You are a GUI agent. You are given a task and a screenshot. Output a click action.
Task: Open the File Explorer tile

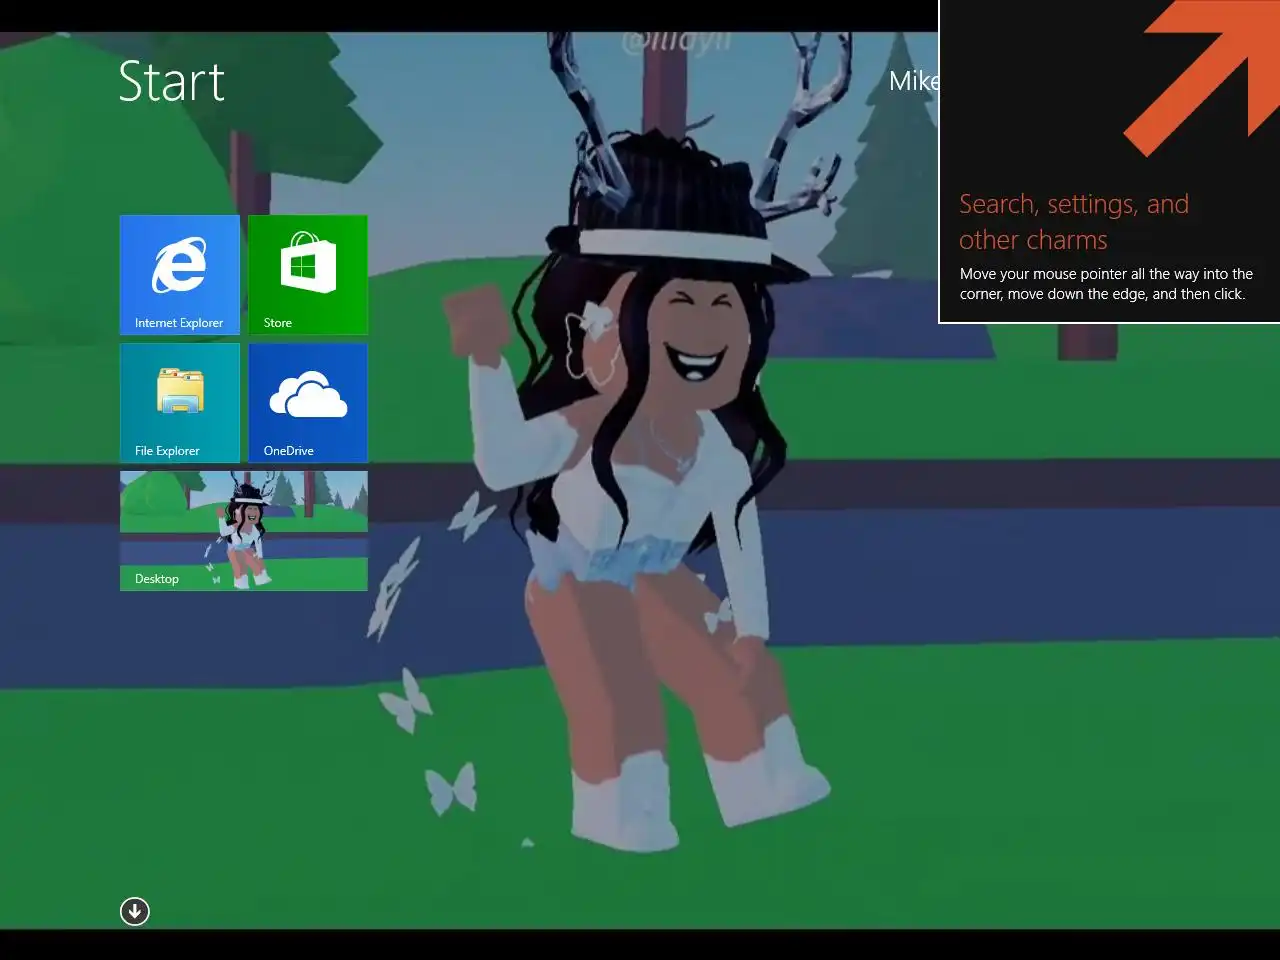coord(180,403)
